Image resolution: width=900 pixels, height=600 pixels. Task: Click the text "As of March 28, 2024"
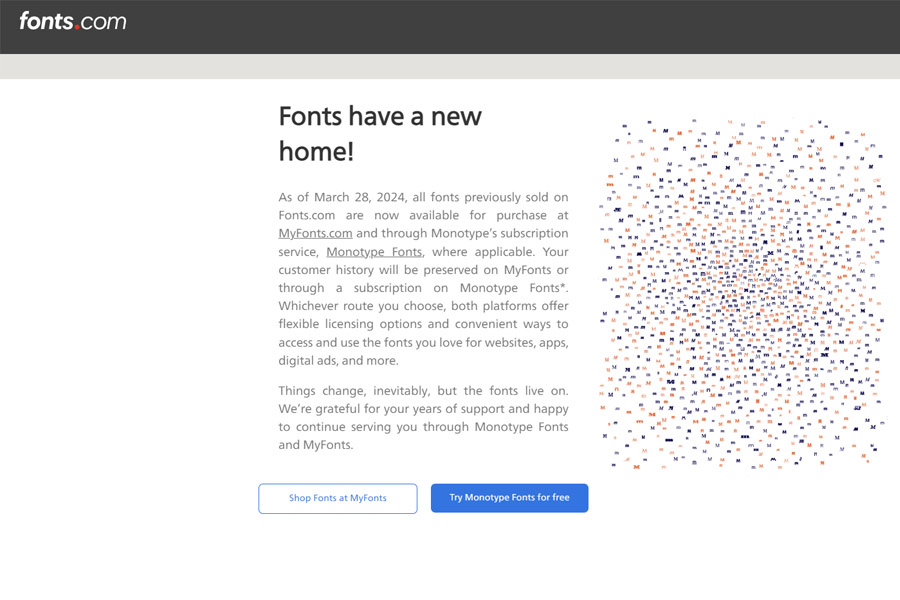pyautogui.click(x=343, y=197)
